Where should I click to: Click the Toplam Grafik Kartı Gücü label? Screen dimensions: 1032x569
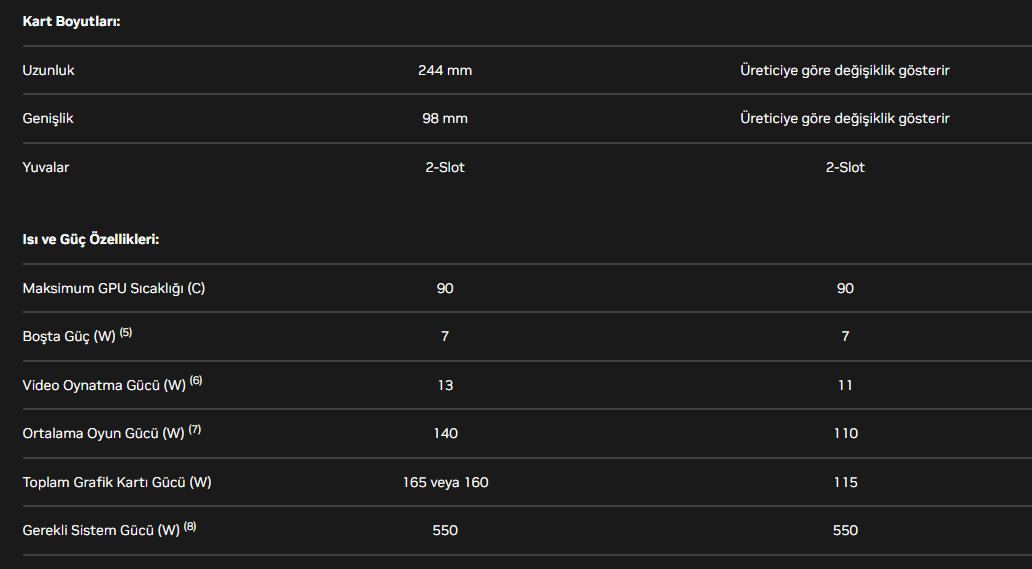pyautogui.click(x=117, y=483)
